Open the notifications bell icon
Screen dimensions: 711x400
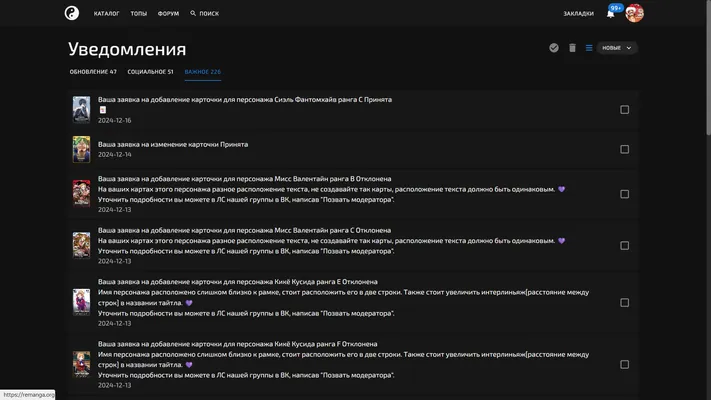(610, 14)
